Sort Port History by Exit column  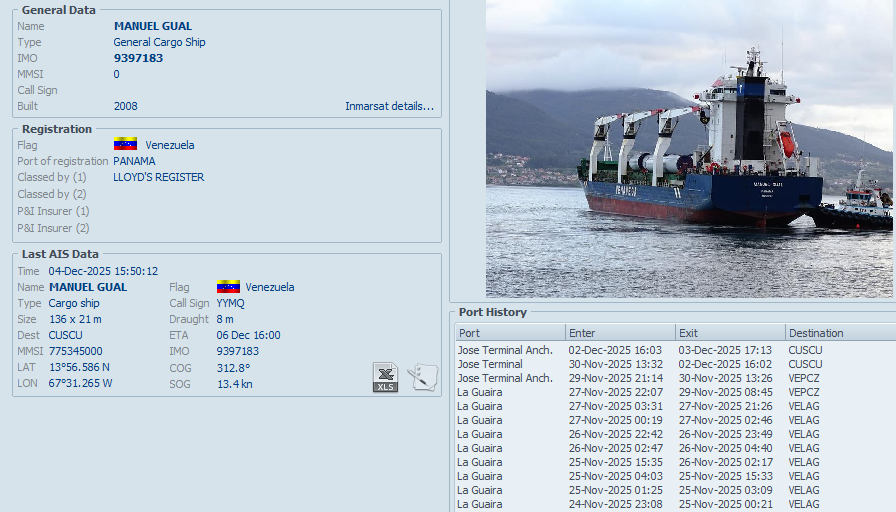730,333
